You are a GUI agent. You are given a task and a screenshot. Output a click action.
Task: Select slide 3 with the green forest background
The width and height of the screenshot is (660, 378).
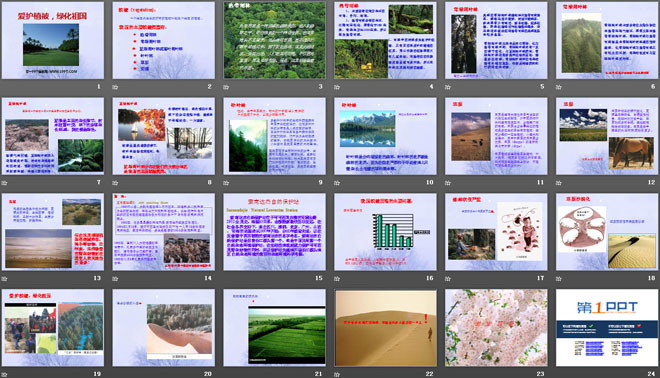(274, 40)
